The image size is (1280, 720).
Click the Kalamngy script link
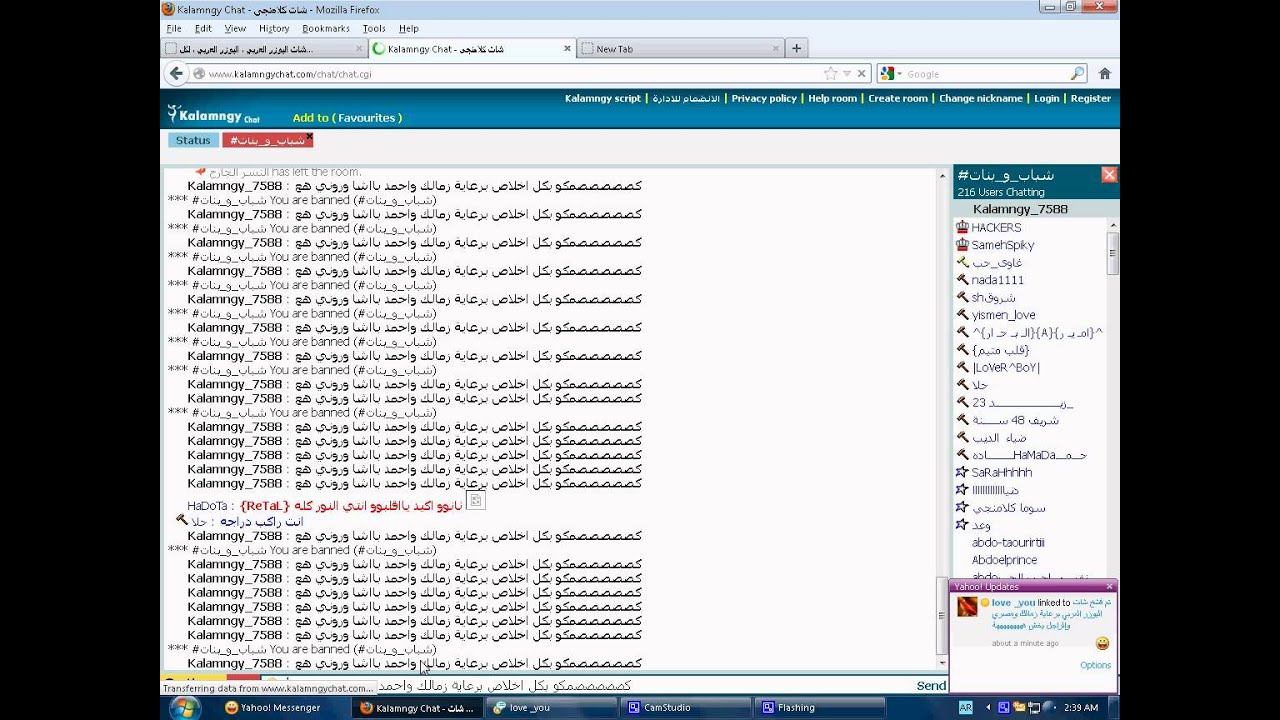tap(603, 98)
